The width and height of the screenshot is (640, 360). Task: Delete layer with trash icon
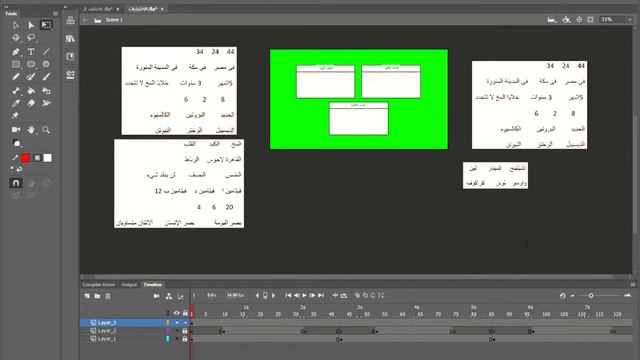108,296
